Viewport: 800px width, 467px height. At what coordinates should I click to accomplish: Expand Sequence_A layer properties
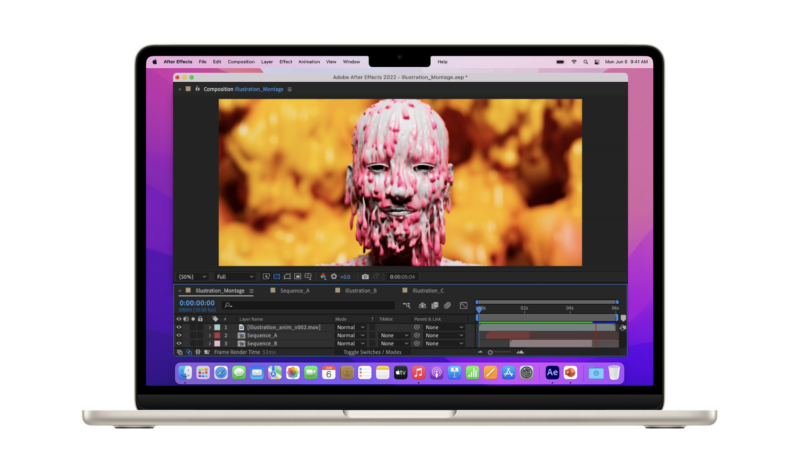tap(210, 335)
